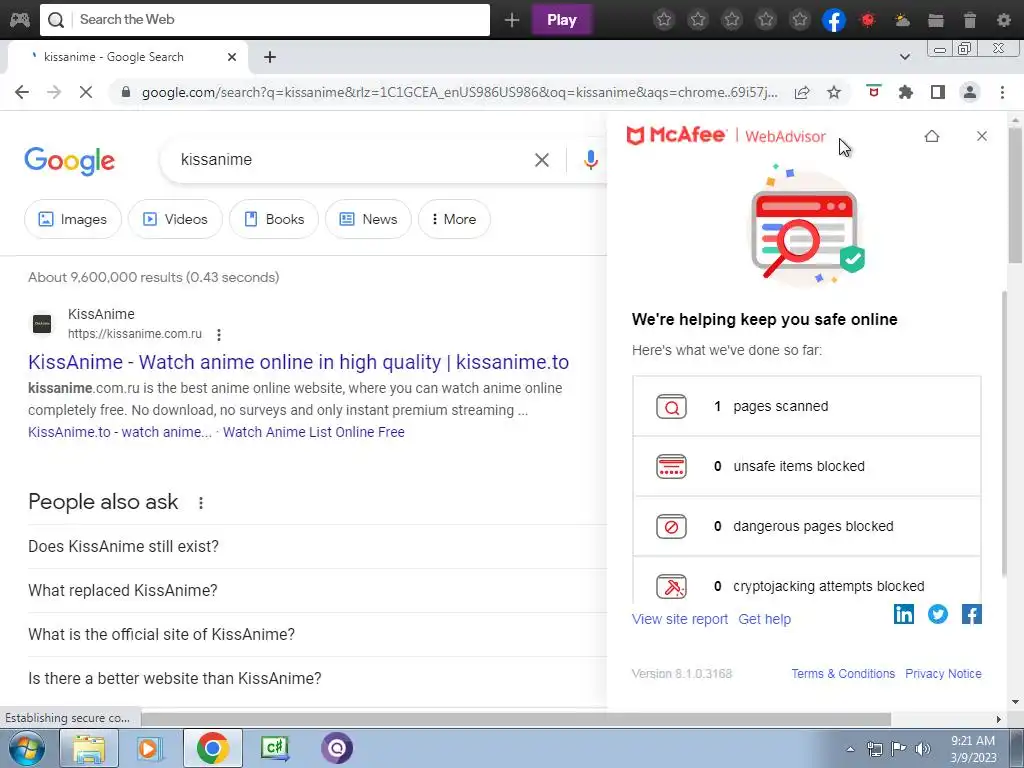Open Watch Anime List Online Free
Image resolution: width=1024 pixels, height=768 pixels.
[x=313, y=432]
